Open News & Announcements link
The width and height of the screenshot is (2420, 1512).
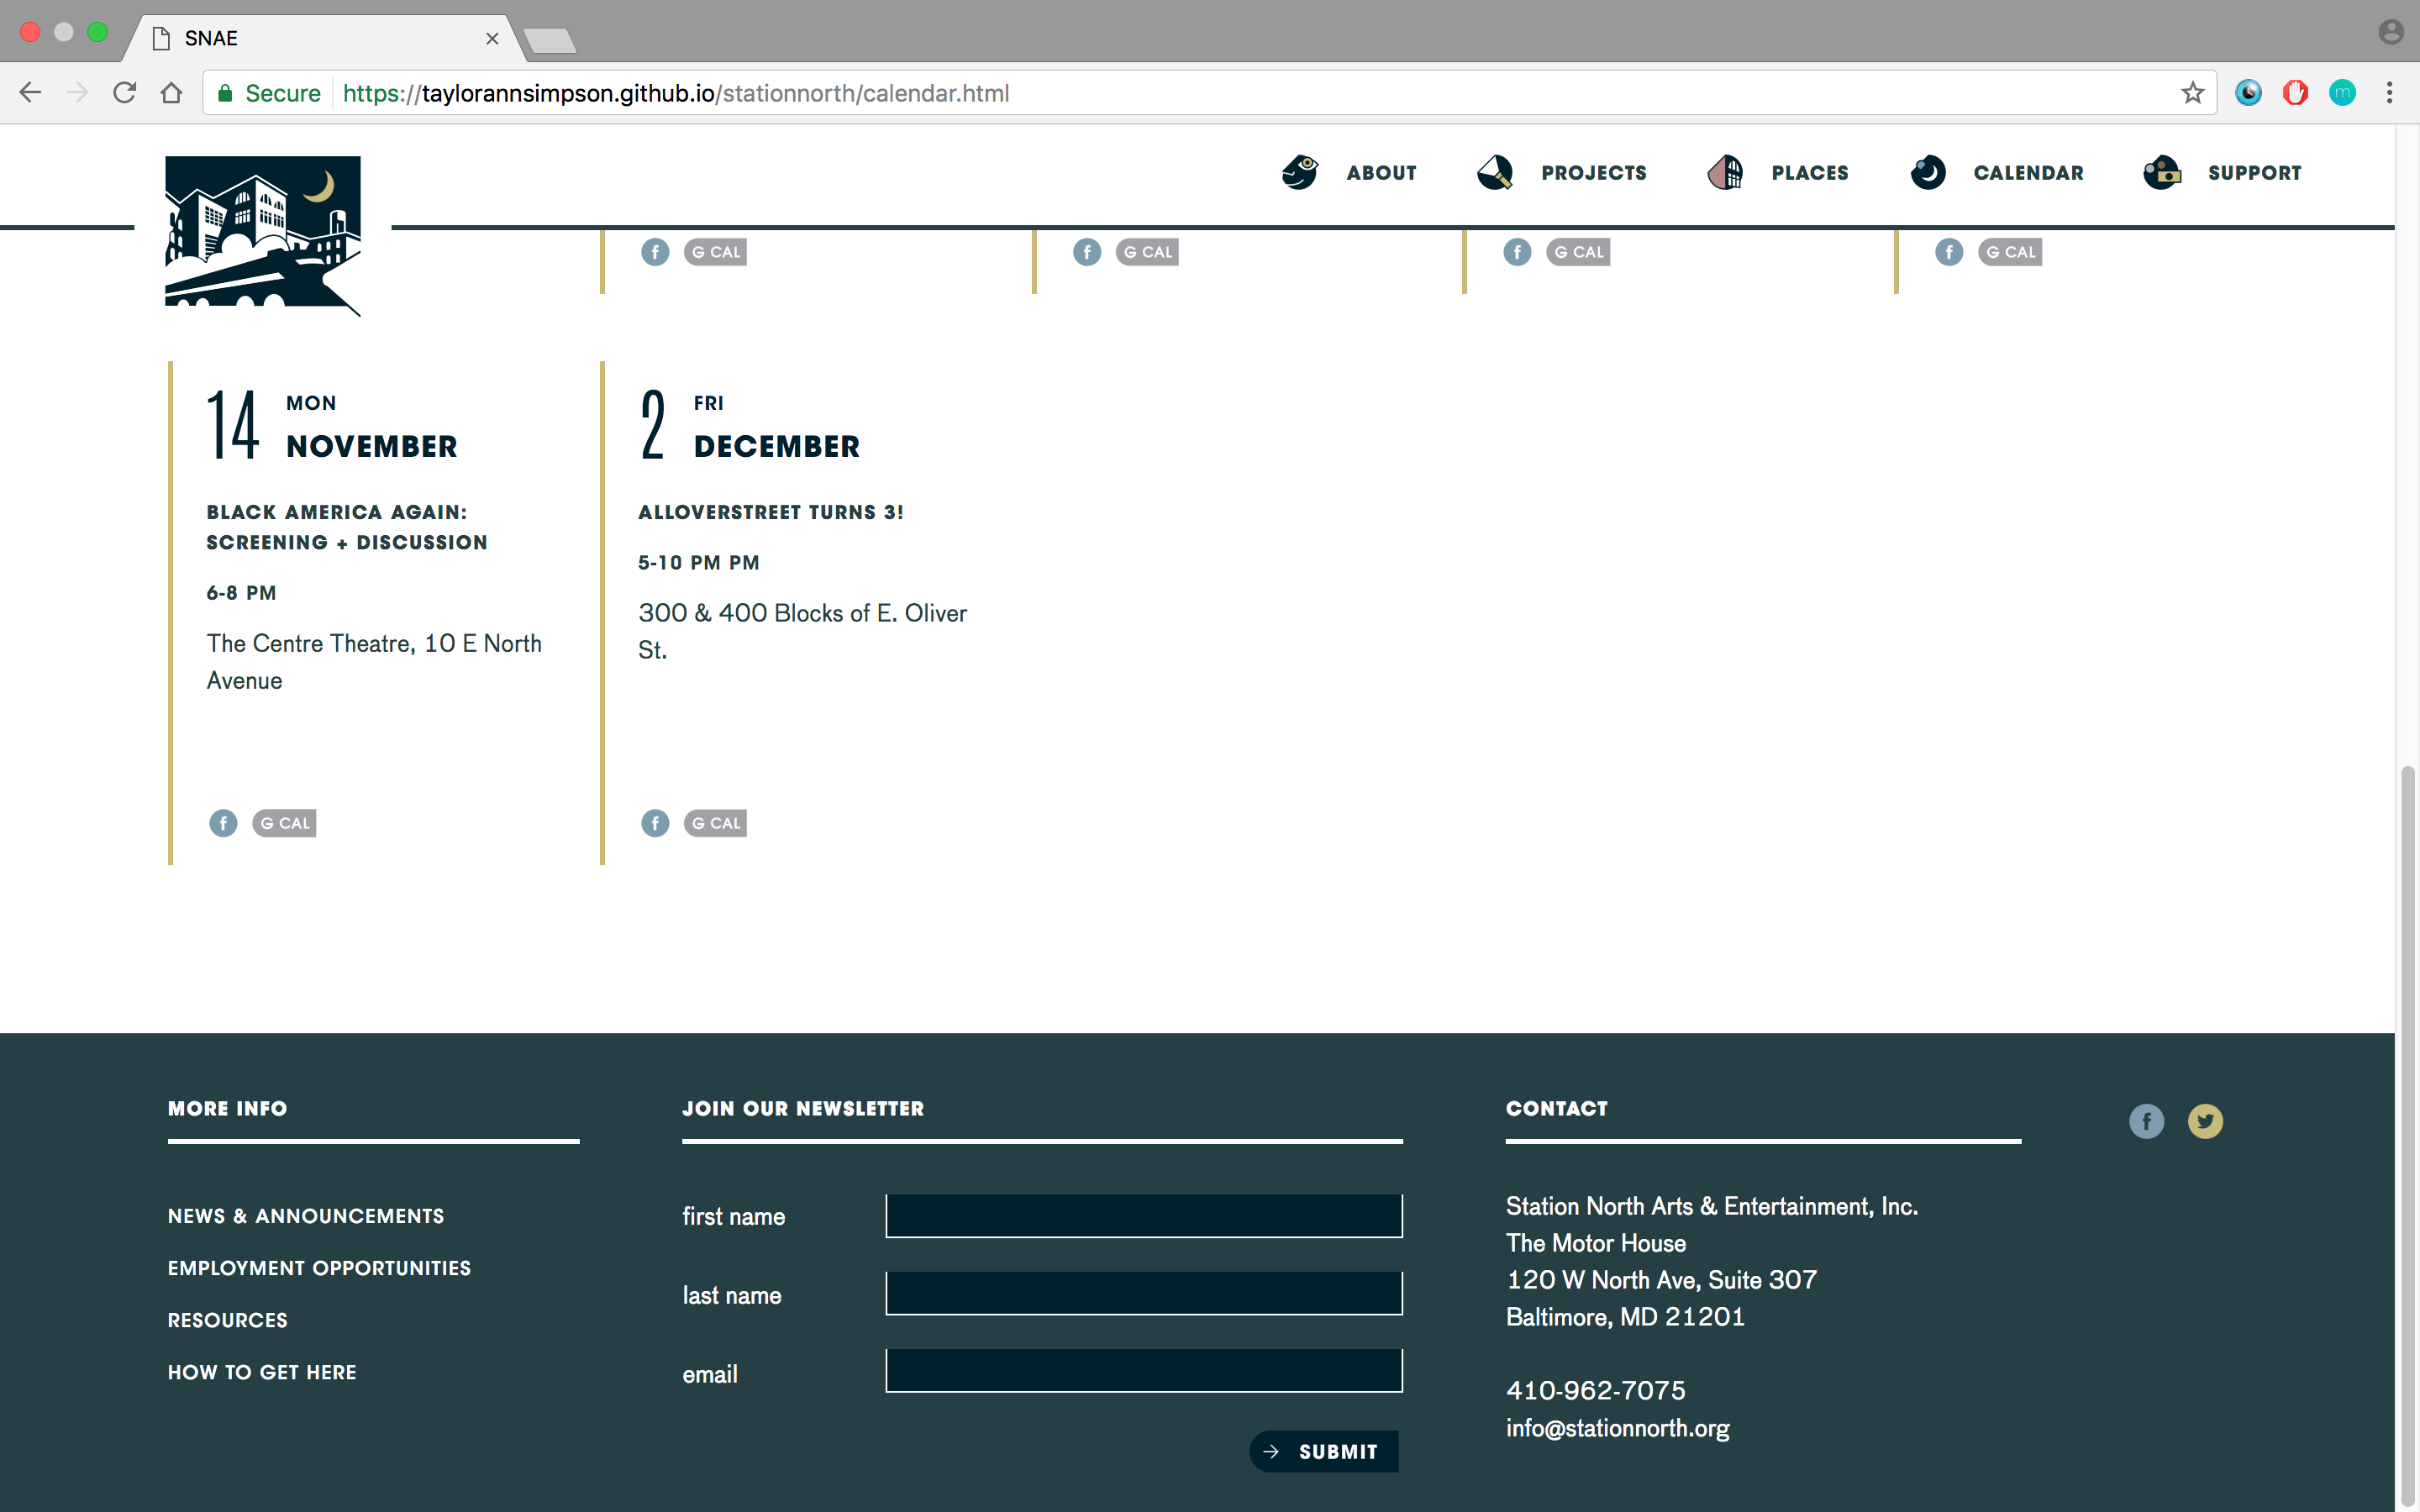tap(306, 1216)
